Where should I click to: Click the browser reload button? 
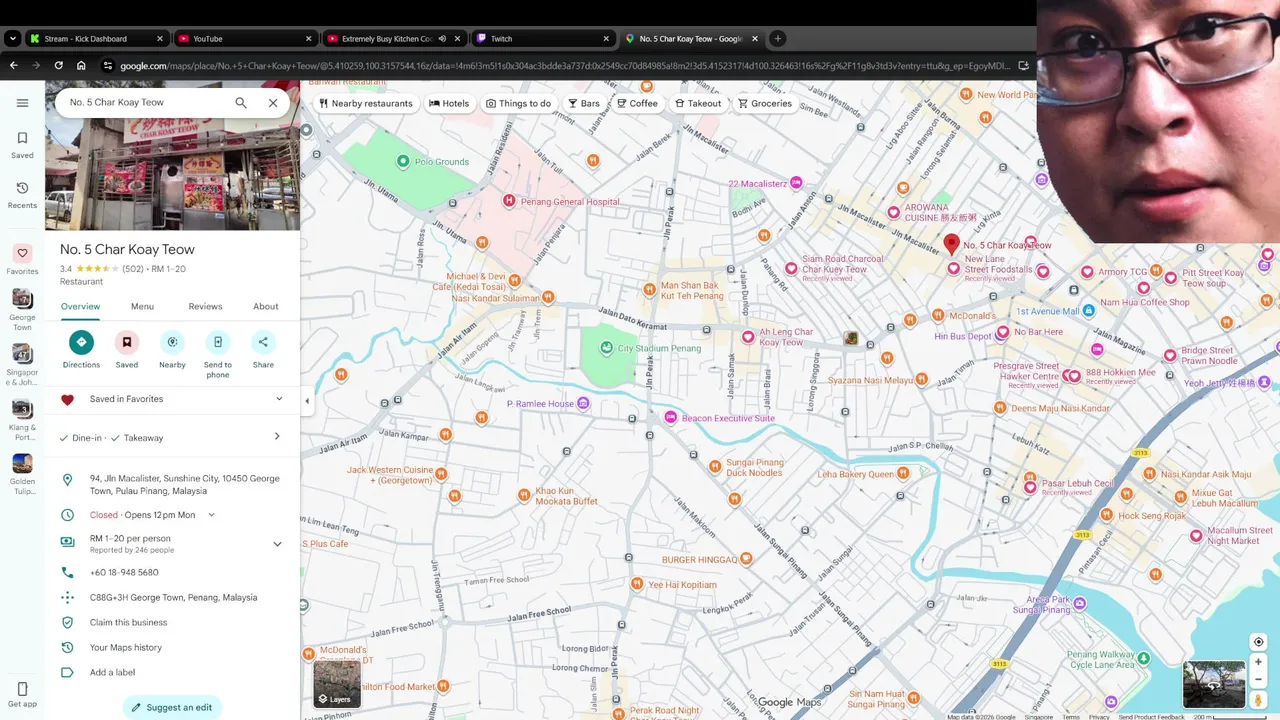[x=59, y=66]
